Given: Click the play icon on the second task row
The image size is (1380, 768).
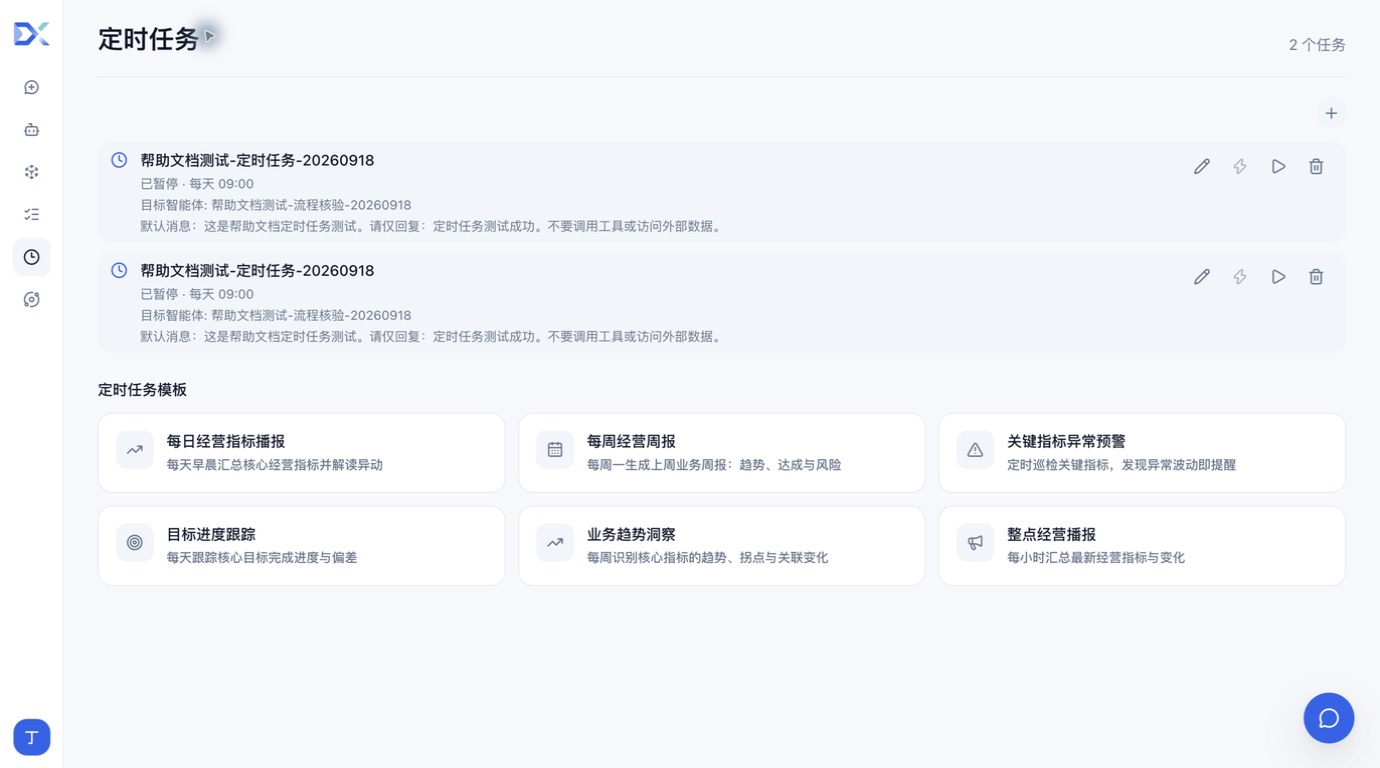Looking at the screenshot, I should point(1278,277).
